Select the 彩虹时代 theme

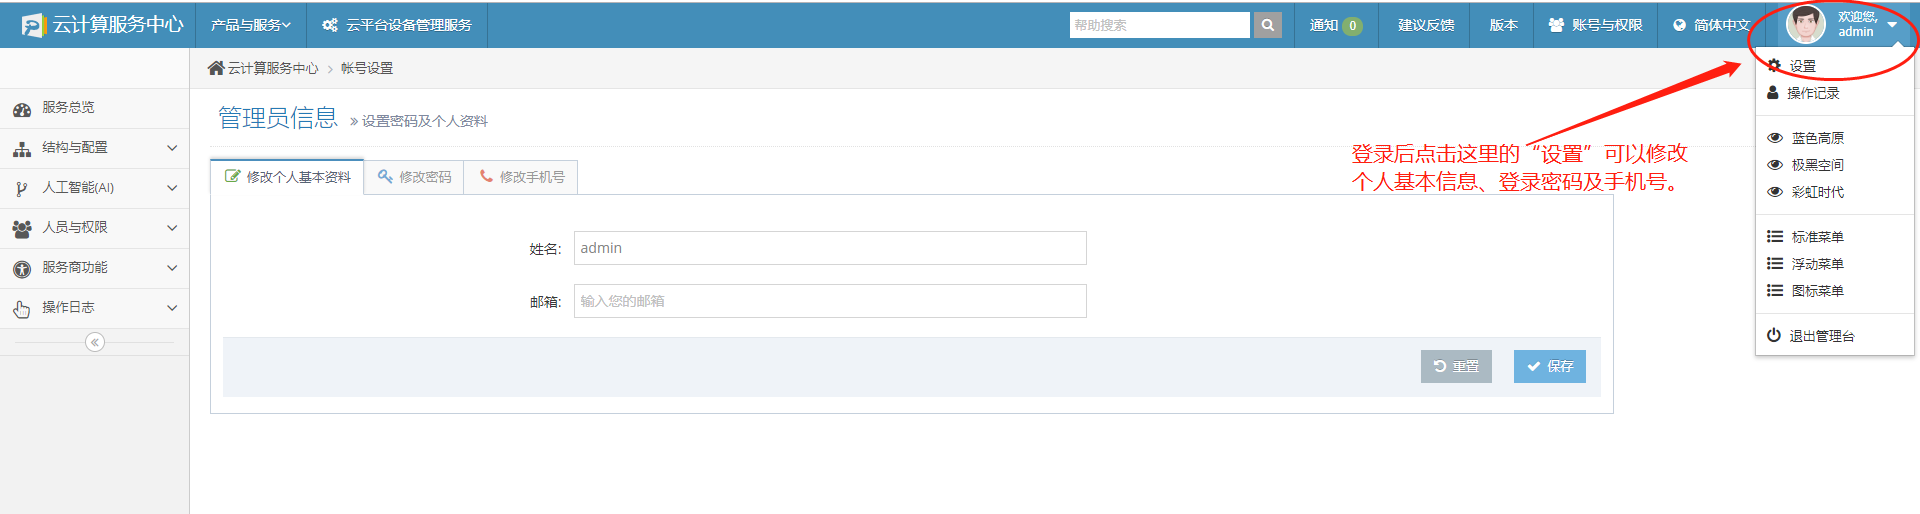click(x=1817, y=192)
